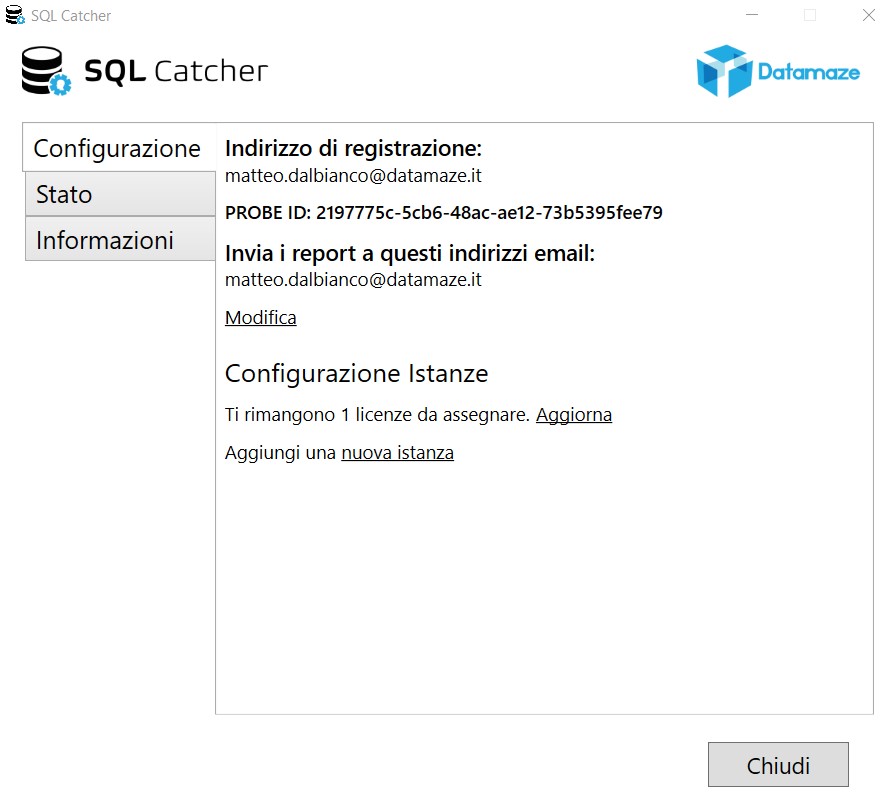Viewport: 896px width, 798px height.
Task: Click the registration email address text
Action: pos(353,175)
